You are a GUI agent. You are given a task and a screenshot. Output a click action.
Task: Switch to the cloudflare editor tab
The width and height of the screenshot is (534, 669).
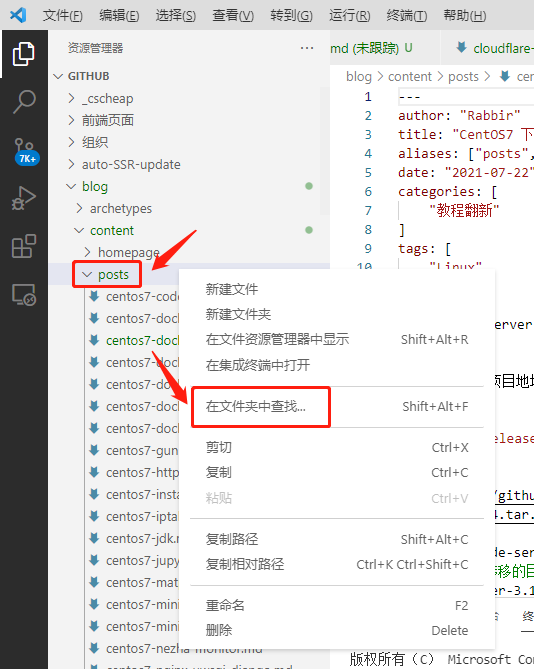tap(495, 48)
